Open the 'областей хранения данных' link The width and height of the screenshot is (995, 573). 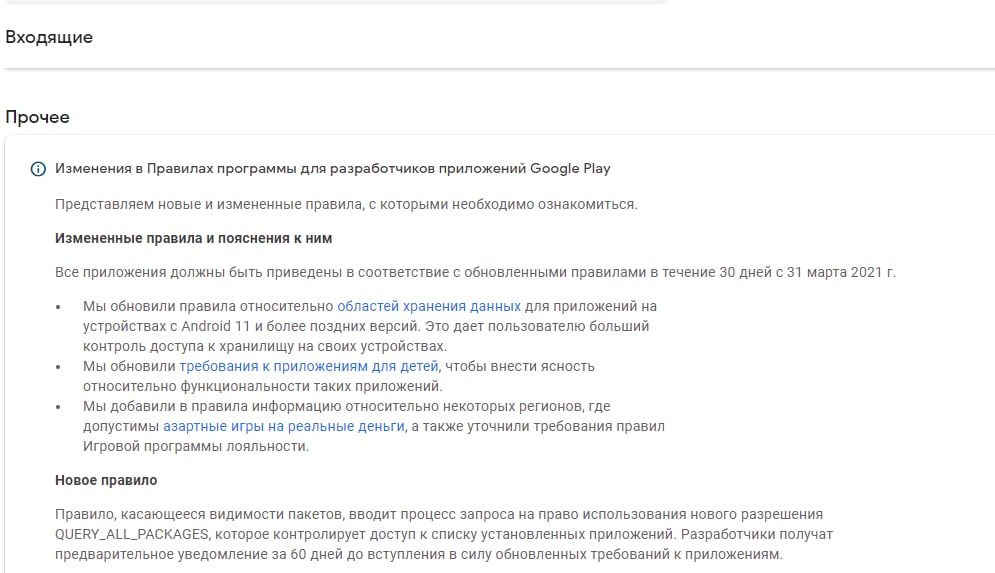click(429, 306)
